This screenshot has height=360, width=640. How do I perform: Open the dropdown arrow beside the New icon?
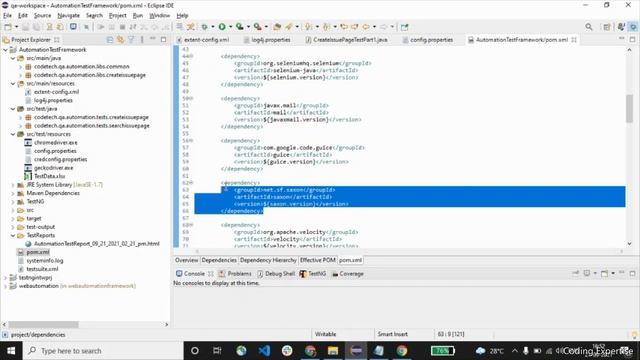point(16,27)
